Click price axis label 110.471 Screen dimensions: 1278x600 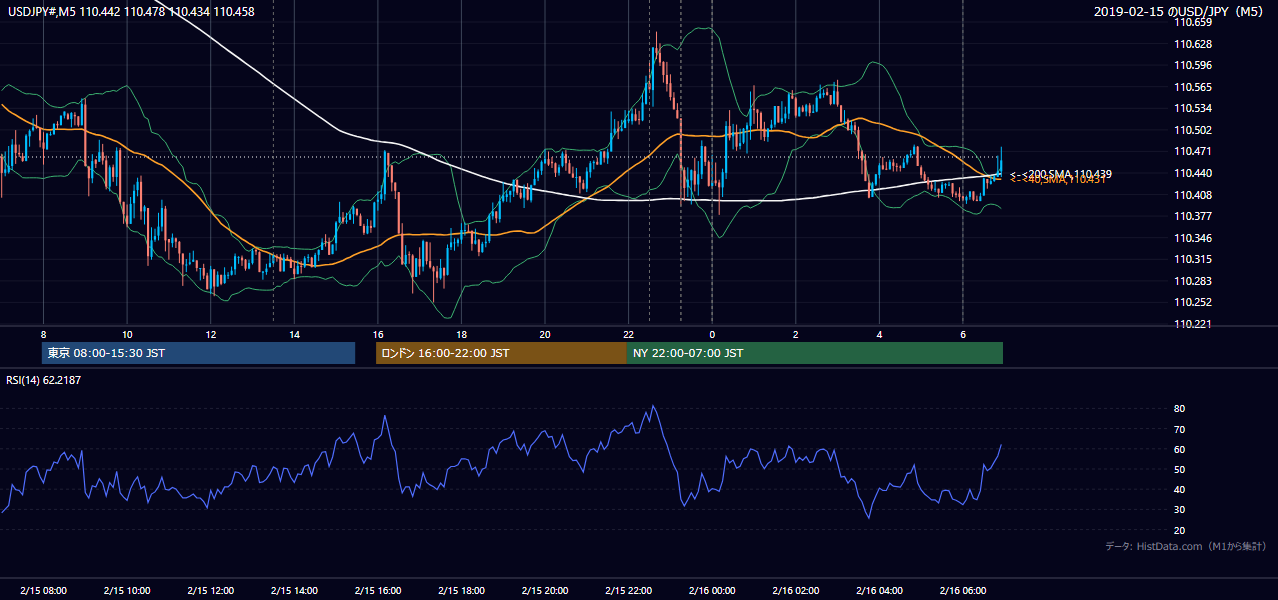click(1195, 151)
